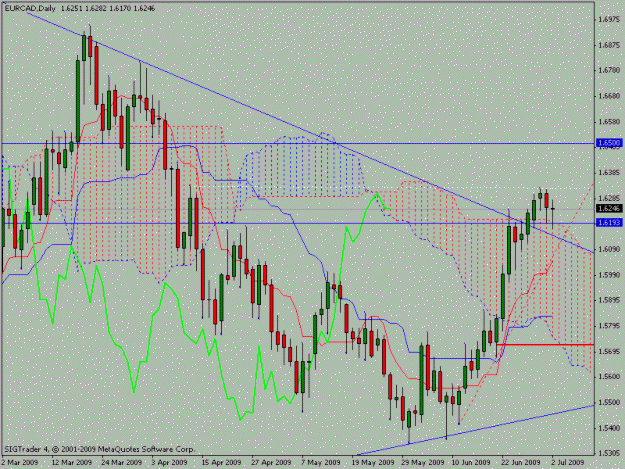Click the 1.6385 price scale value
The width and height of the screenshot is (625, 469).
click(x=610, y=173)
